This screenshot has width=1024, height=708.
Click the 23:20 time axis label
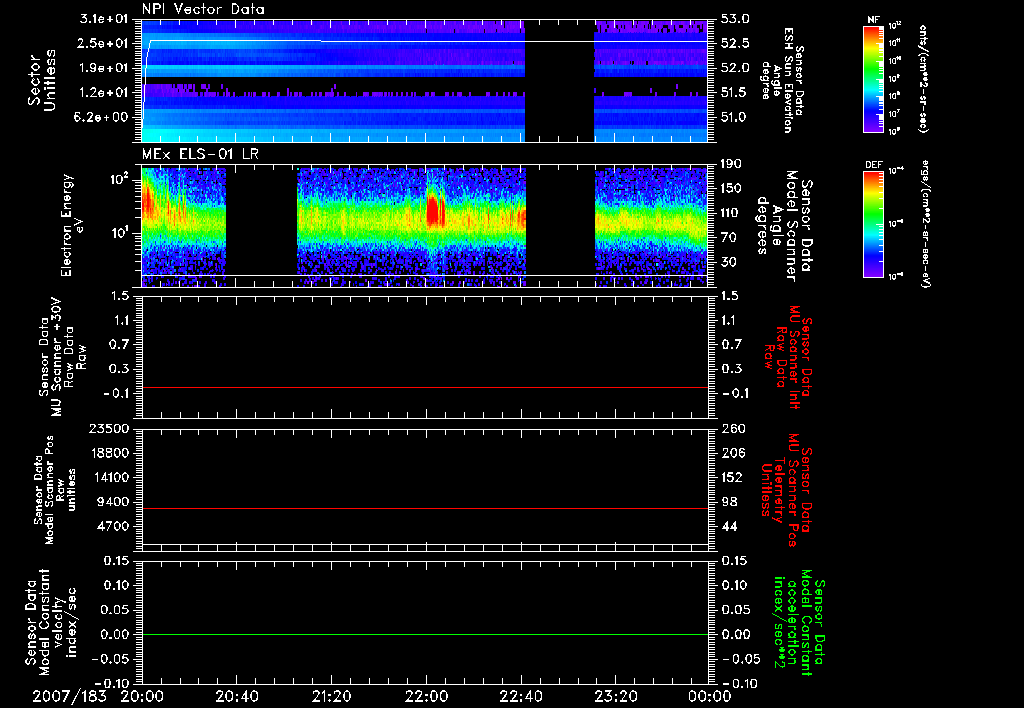pyautogui.click(x=616, y=694)
